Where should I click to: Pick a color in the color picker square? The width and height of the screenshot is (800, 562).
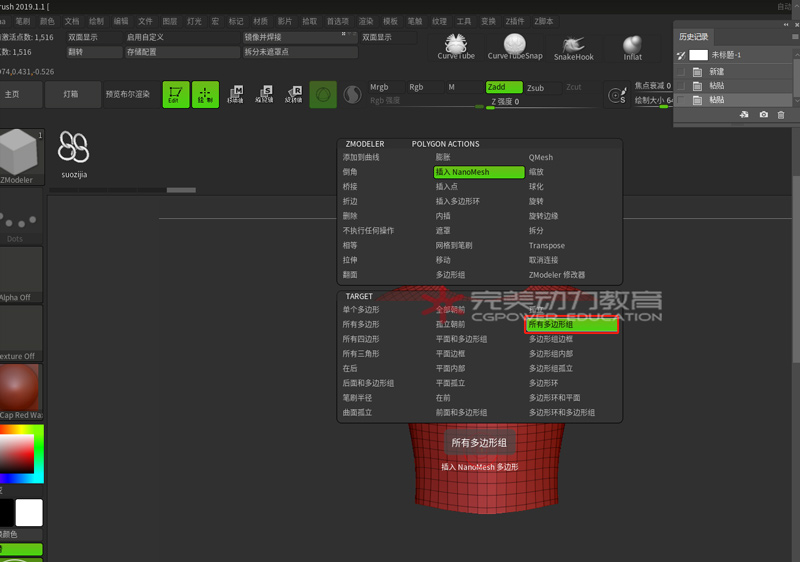click(x=16, y=457)
